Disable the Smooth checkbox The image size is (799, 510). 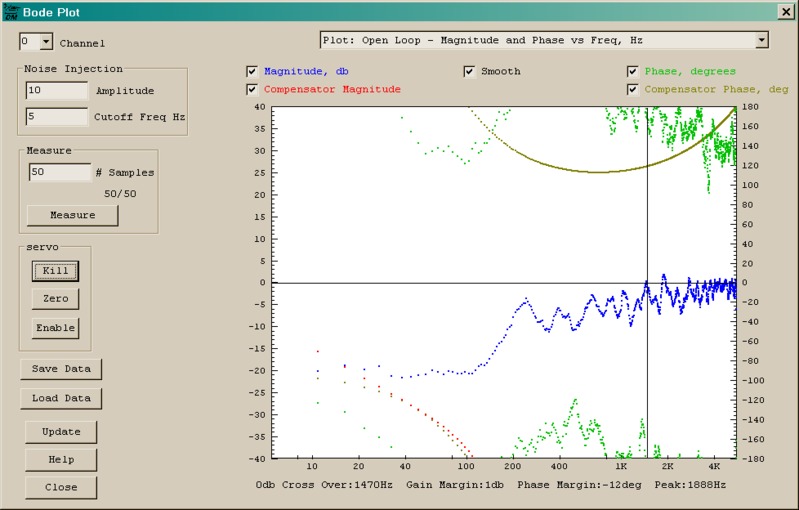469,72
